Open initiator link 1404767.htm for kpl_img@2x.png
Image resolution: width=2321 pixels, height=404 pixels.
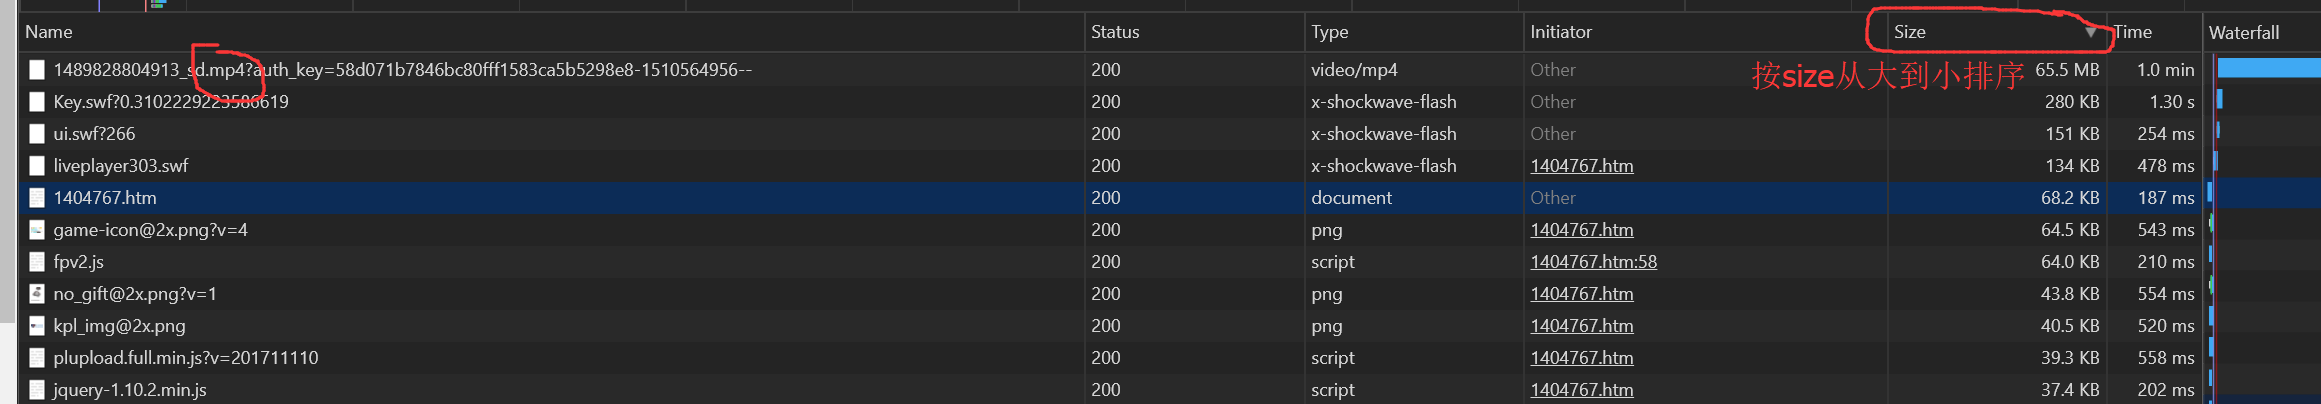point(1582,326)
